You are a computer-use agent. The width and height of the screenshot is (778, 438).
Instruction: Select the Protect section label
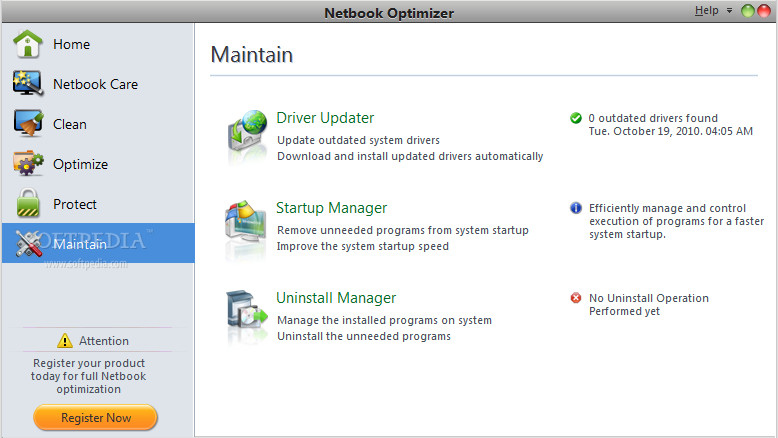click(x=75, y=204)
